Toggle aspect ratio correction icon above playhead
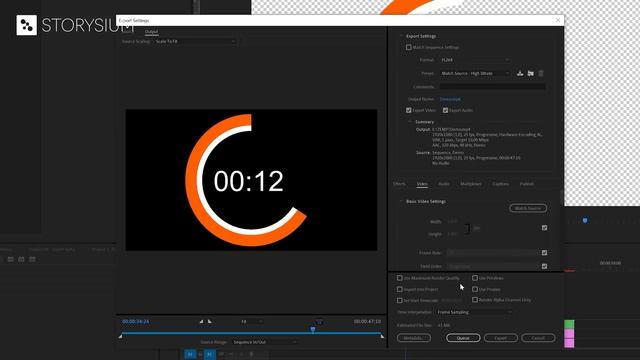The width and height of the screenshot is (640, 360). pyautogui.click(x=319, y=322)
